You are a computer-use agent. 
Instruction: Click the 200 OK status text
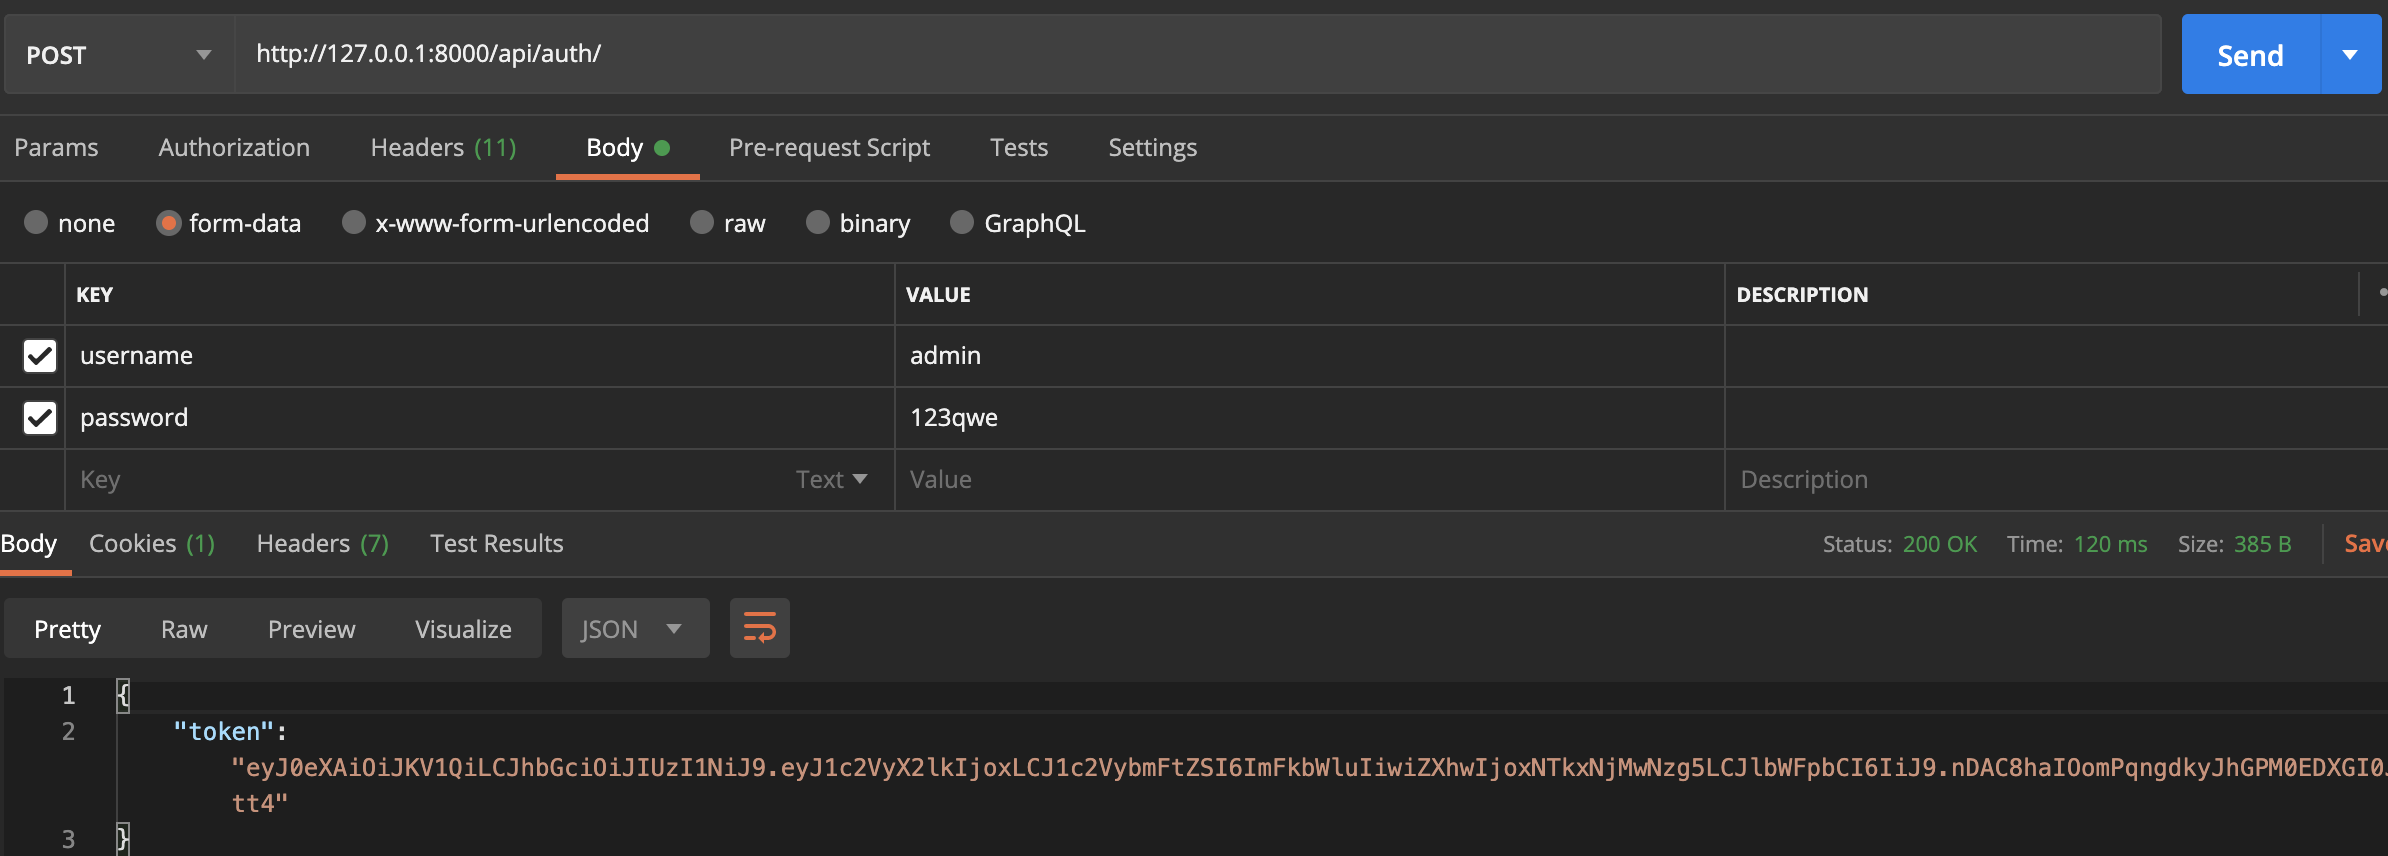(x=1940, y=544)
